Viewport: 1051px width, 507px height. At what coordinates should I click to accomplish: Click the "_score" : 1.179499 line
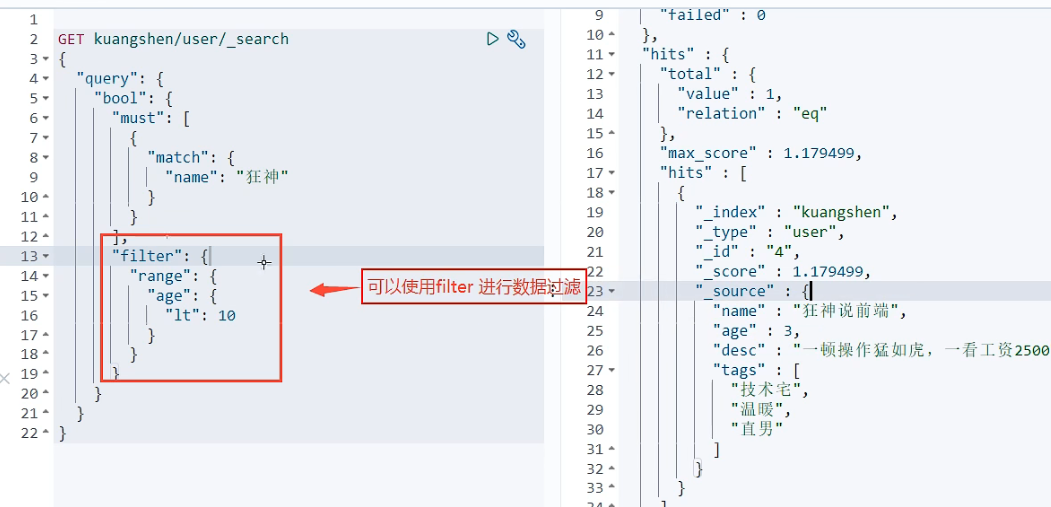click(x=783, y=272)
